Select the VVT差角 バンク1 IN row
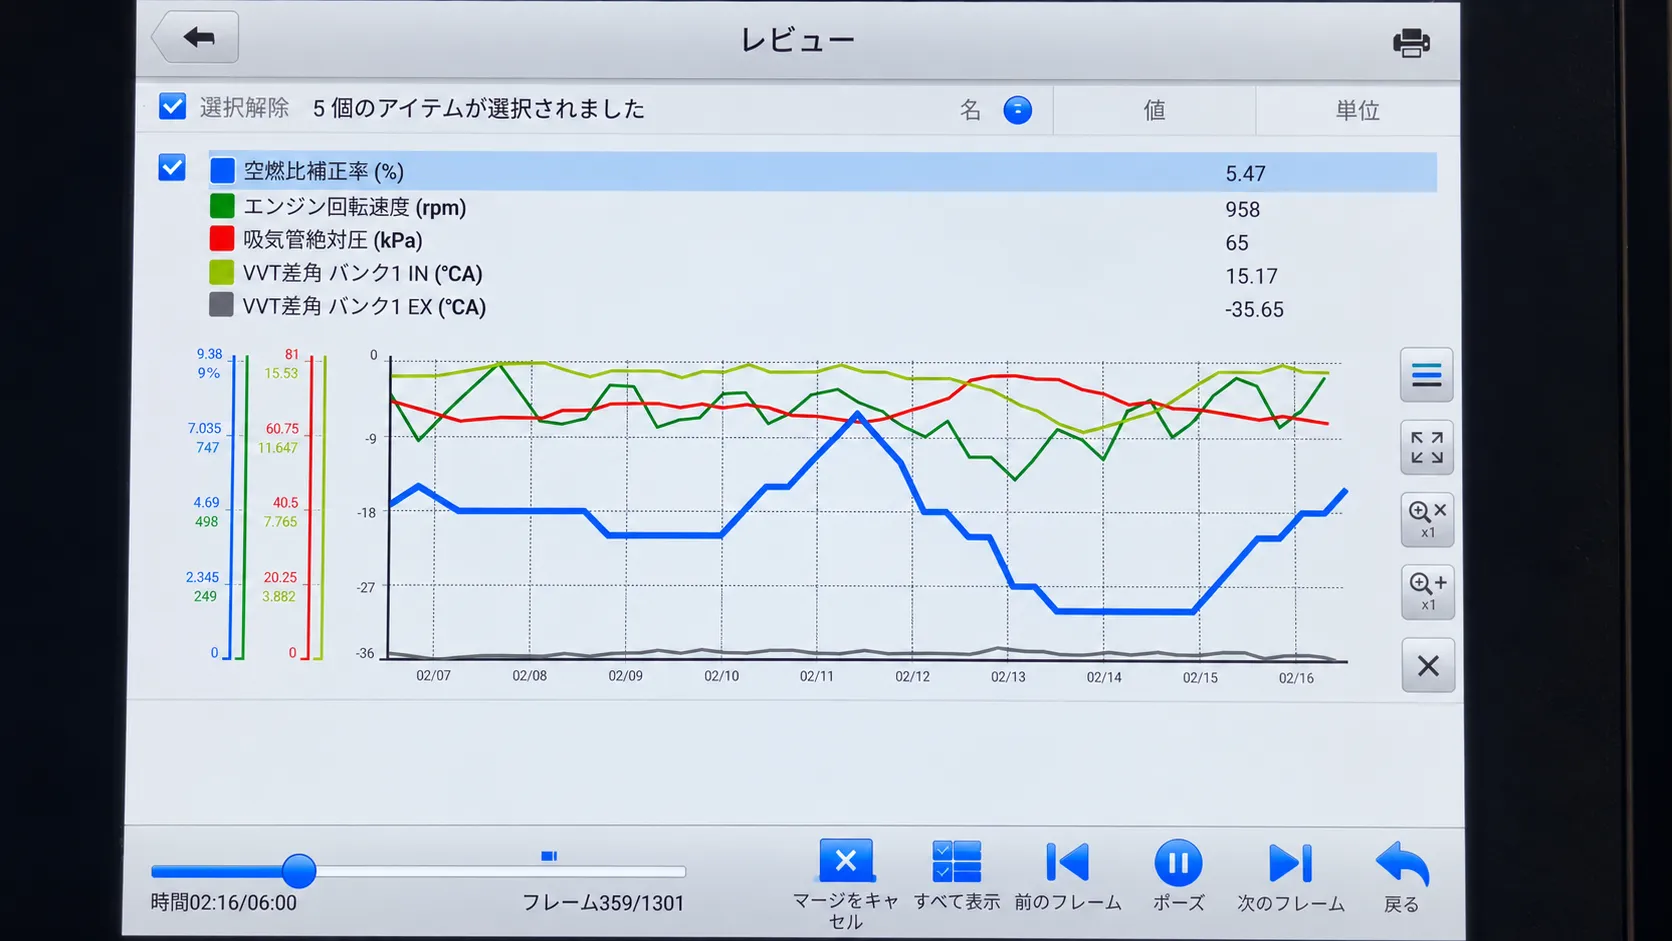Image resolution: width=1672 pixels, height=941 pixels. pyautogui.click(x=822, y=273)
